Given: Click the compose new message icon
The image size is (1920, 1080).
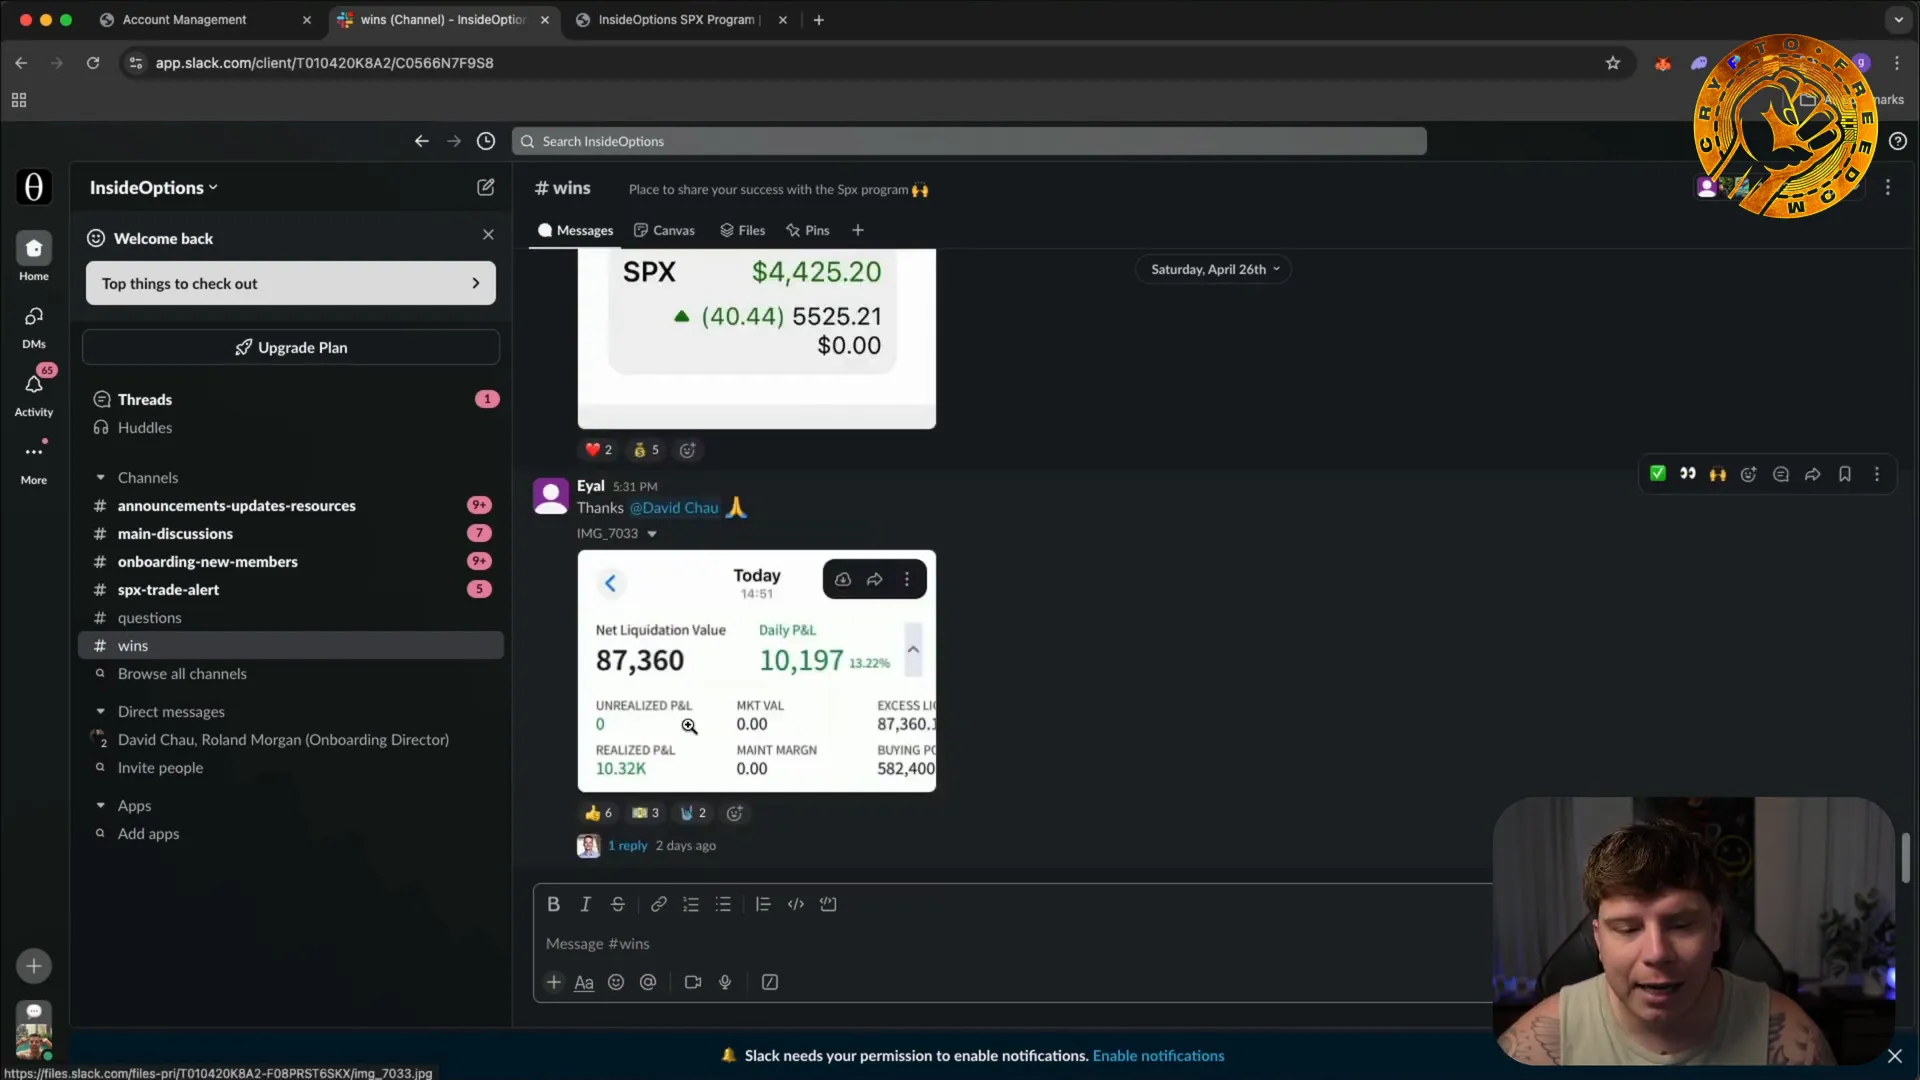Looking at the screenshot, I should (x=486, y=187).
